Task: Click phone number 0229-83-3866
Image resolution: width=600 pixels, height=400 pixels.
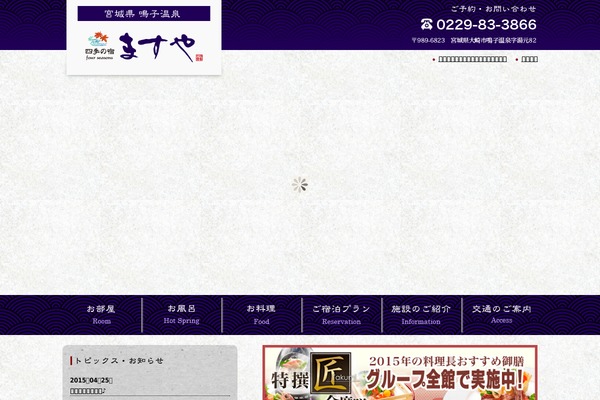Action: click(x=486, y=24)
